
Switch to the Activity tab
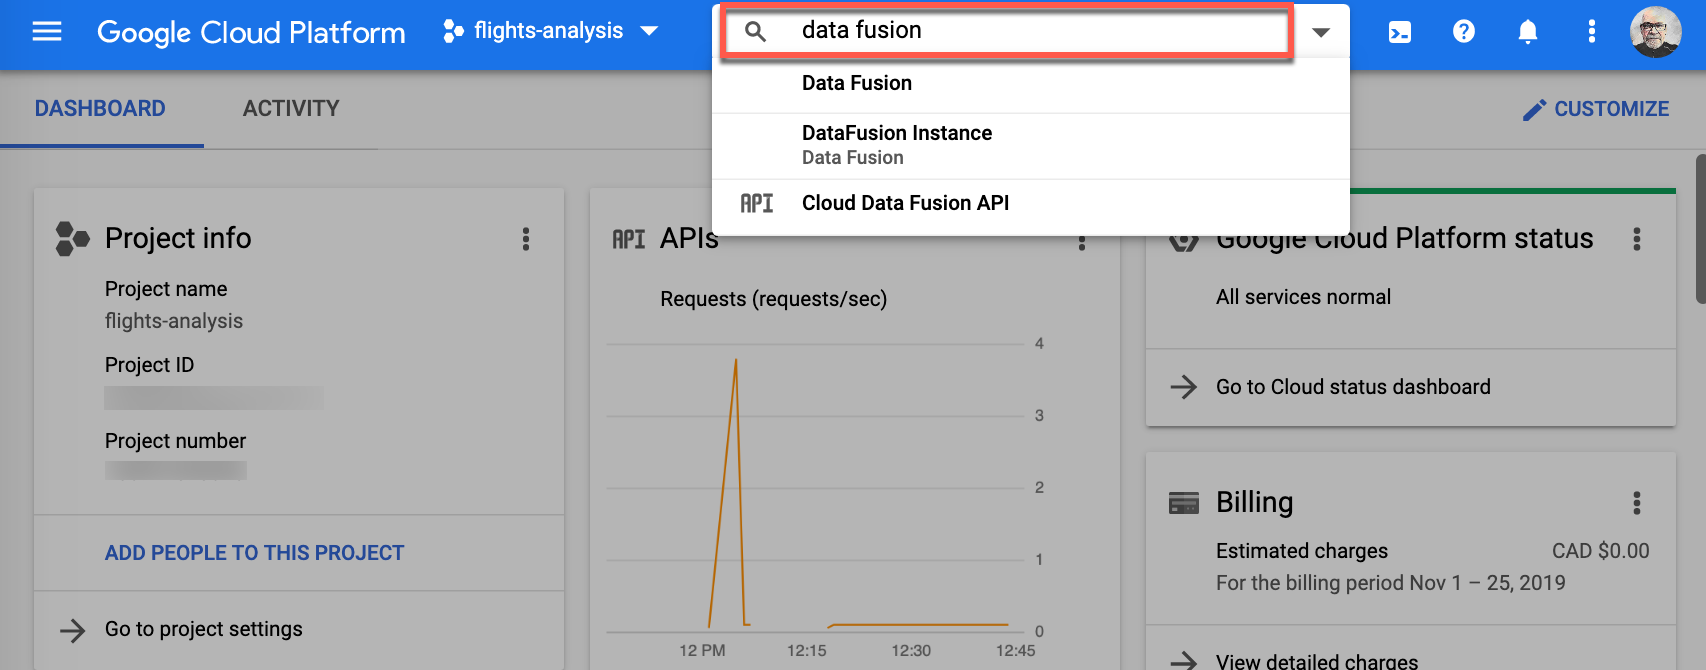291,109
